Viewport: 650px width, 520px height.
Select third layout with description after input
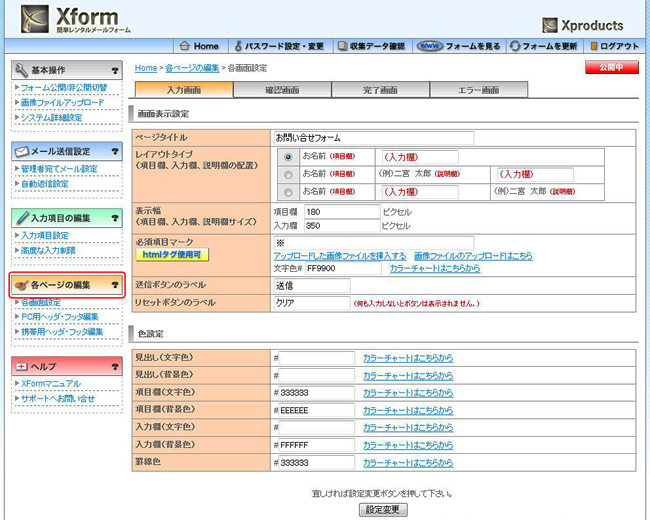click(288, 192)
